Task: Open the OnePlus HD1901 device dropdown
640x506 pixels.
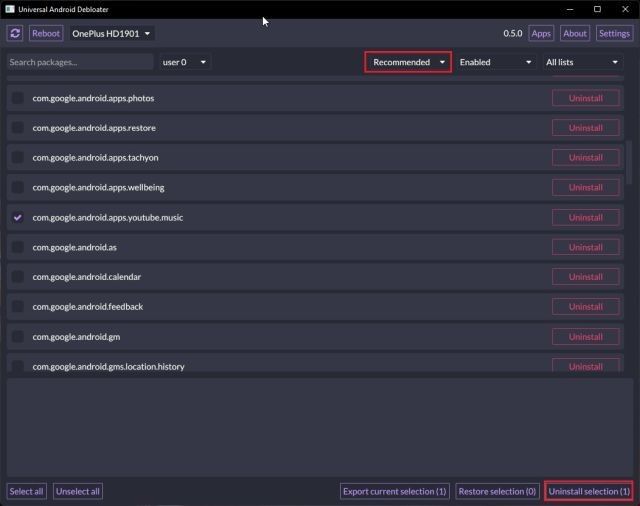Action: point(111,33)
